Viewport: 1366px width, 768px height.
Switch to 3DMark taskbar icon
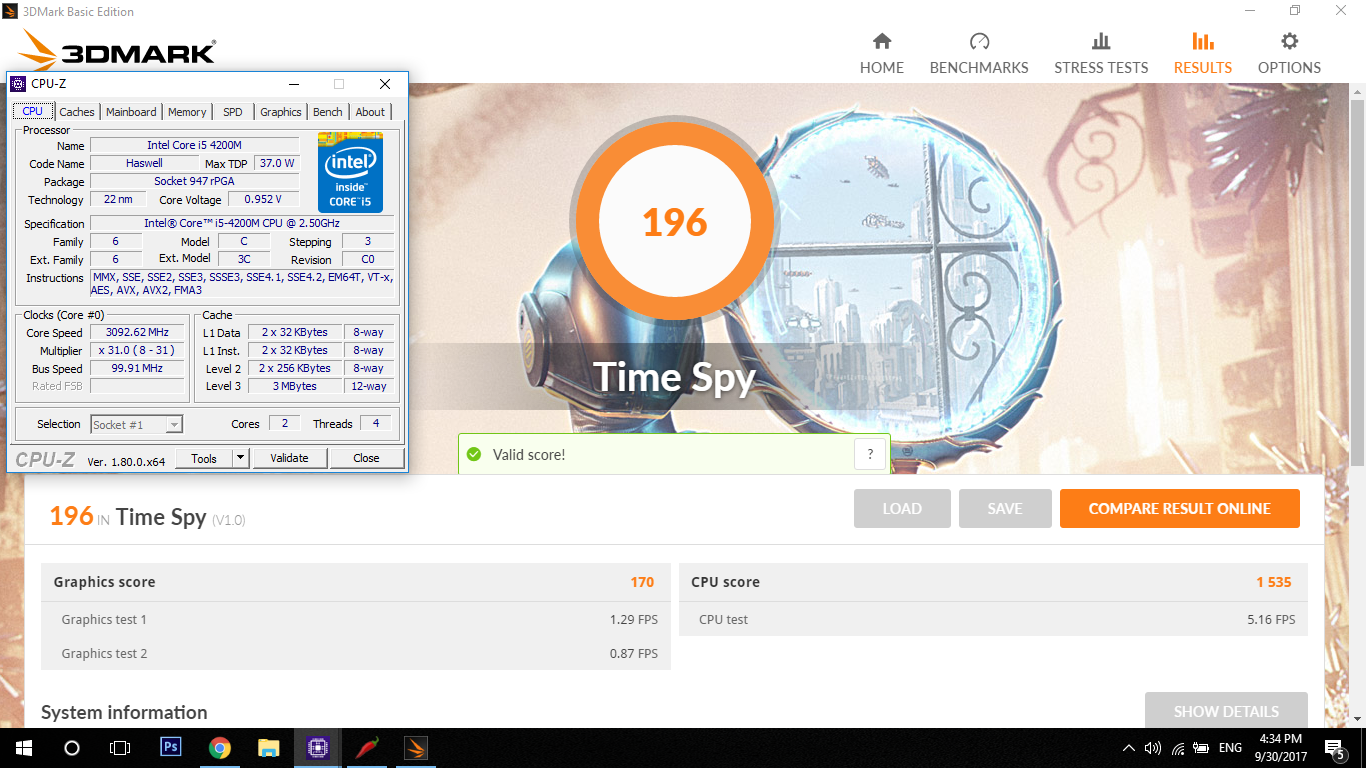(416, 747)
